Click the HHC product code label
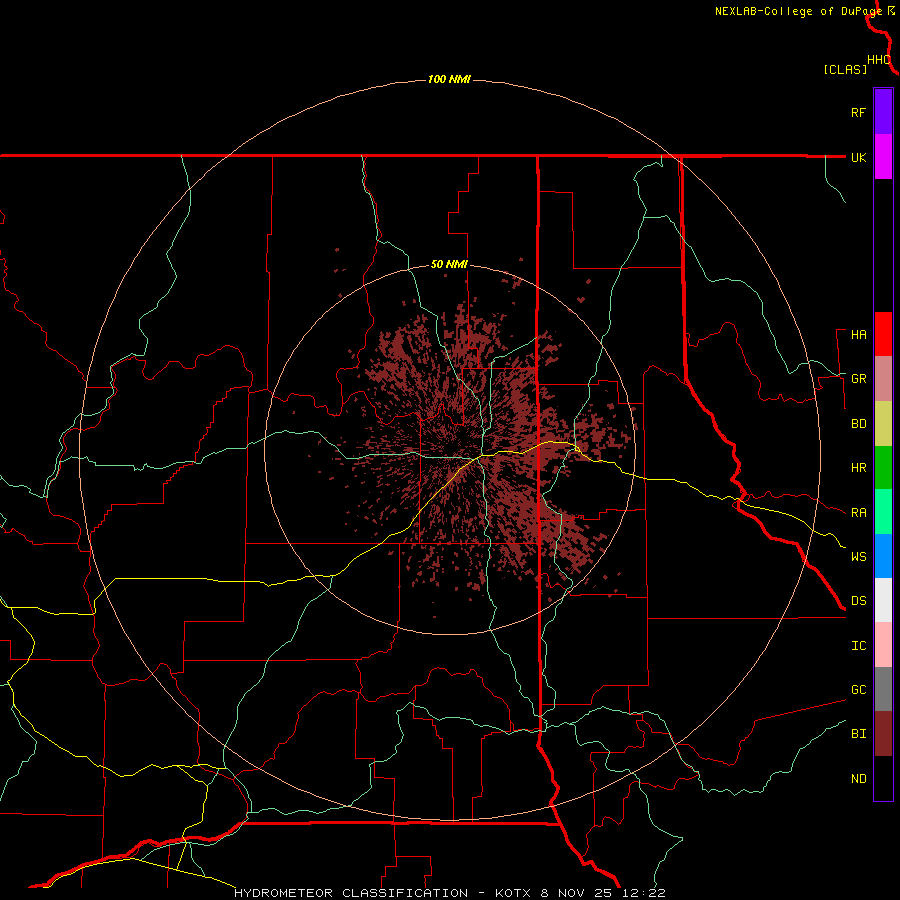The height and width of the screenshot is (900, 900). (878, 60)
